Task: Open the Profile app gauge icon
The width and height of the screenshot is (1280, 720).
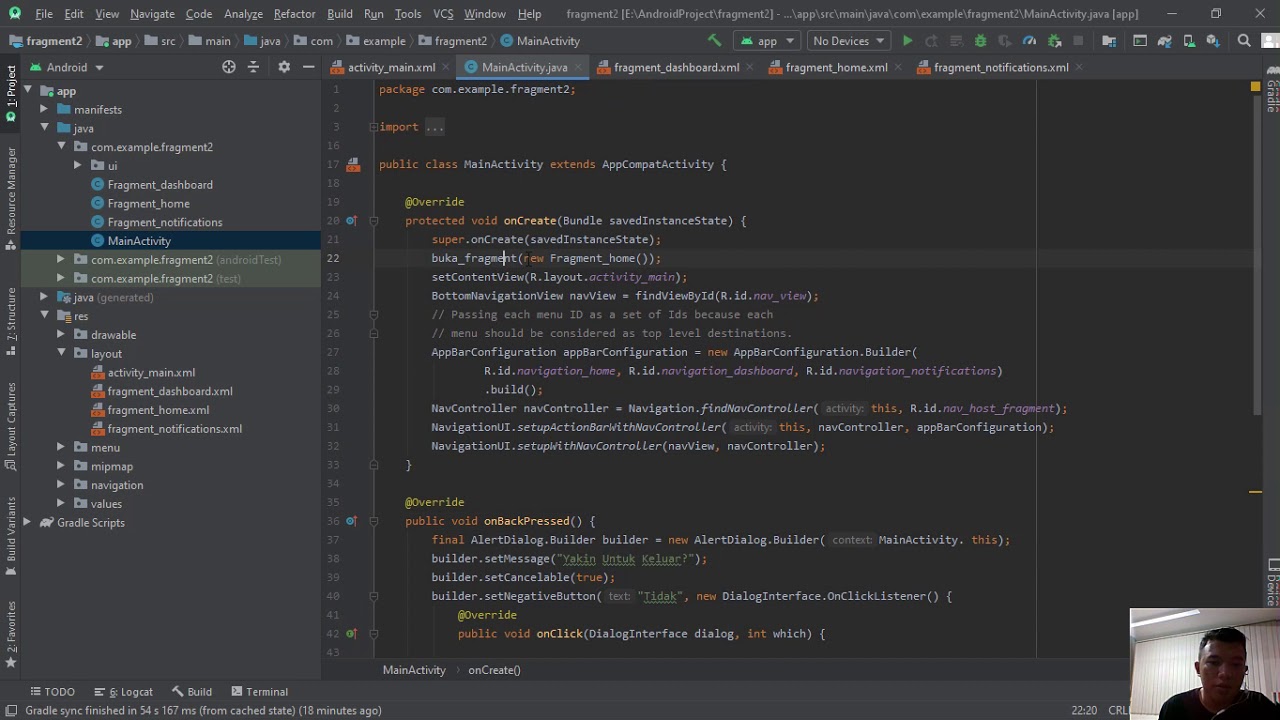Action: (x=1029, y=41)
